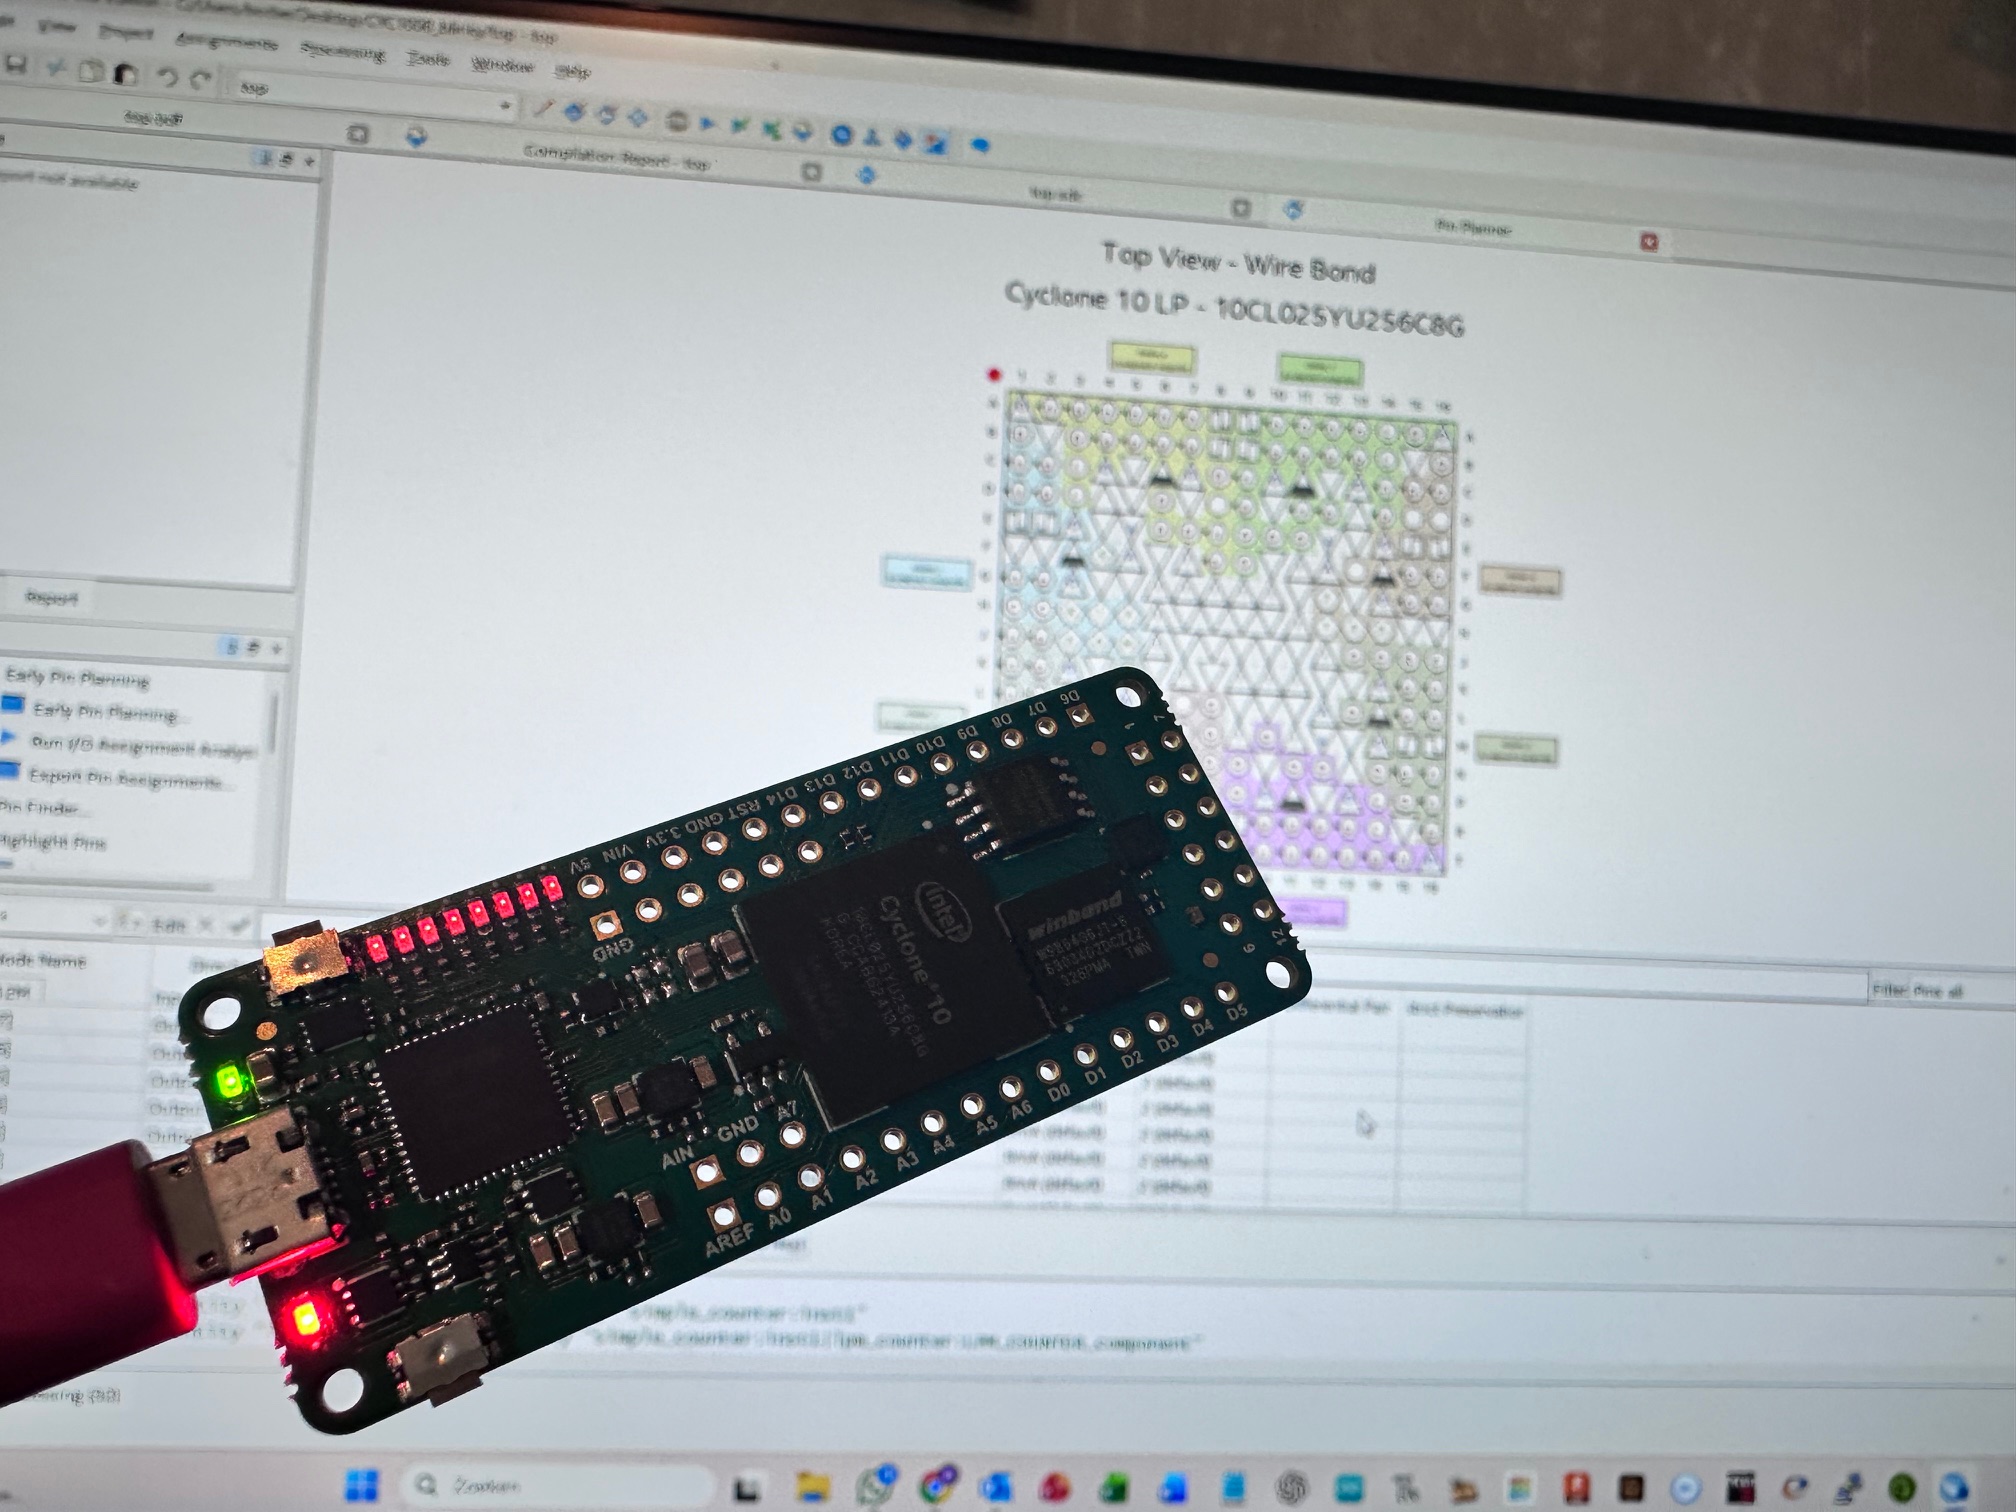This screenshot has width=2016, height=1512.
Task: Open the WhatsApp icon in taskbar
Action: click(876, 1486)
